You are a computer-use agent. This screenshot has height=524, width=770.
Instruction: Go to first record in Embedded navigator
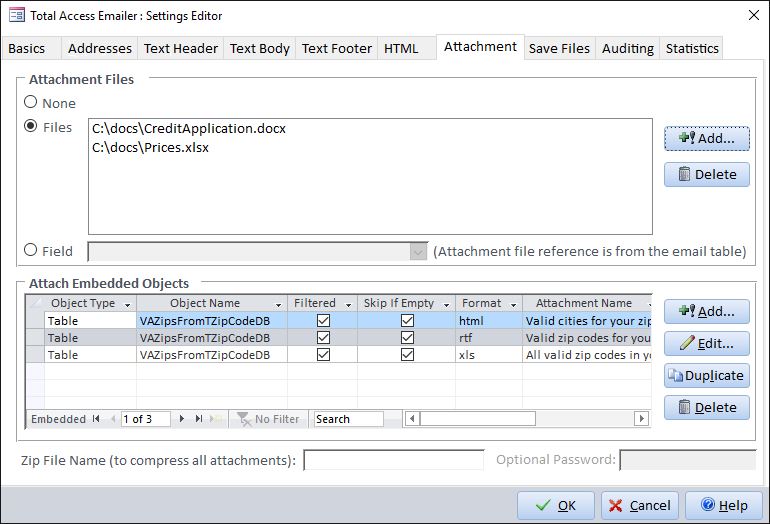pos(96,419)
